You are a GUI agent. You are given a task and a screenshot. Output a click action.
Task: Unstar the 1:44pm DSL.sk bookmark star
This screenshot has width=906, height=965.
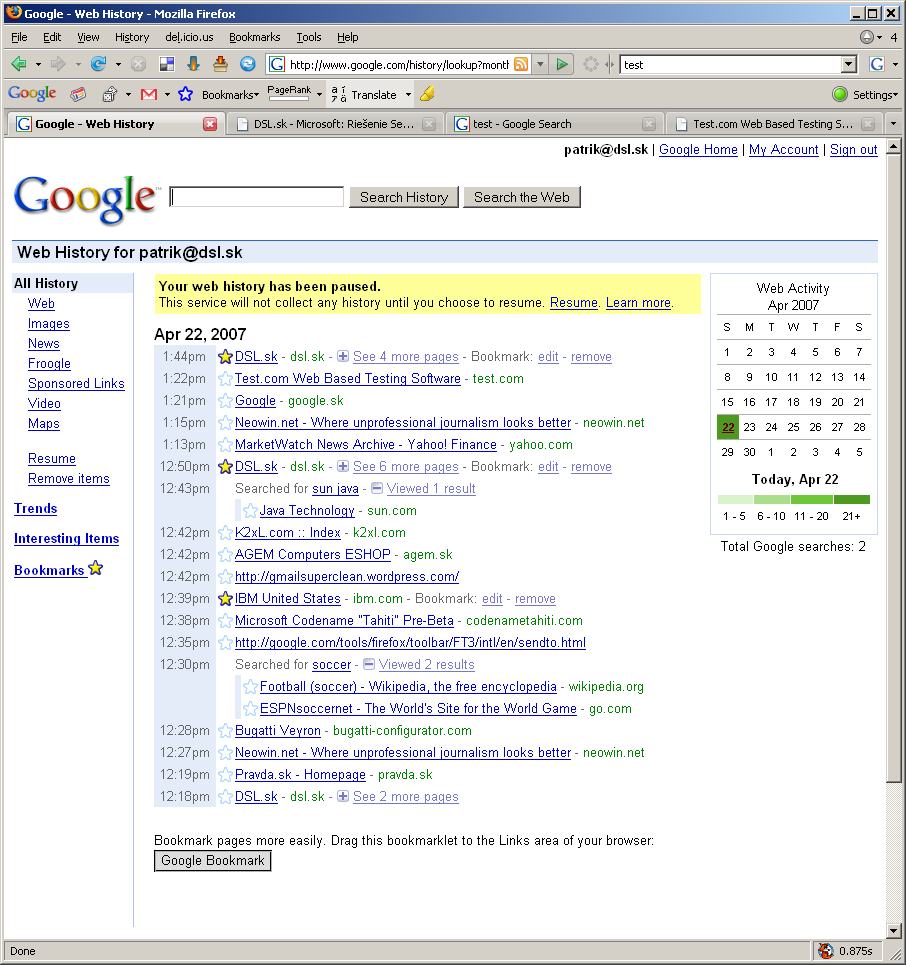(x=225, y=356)
